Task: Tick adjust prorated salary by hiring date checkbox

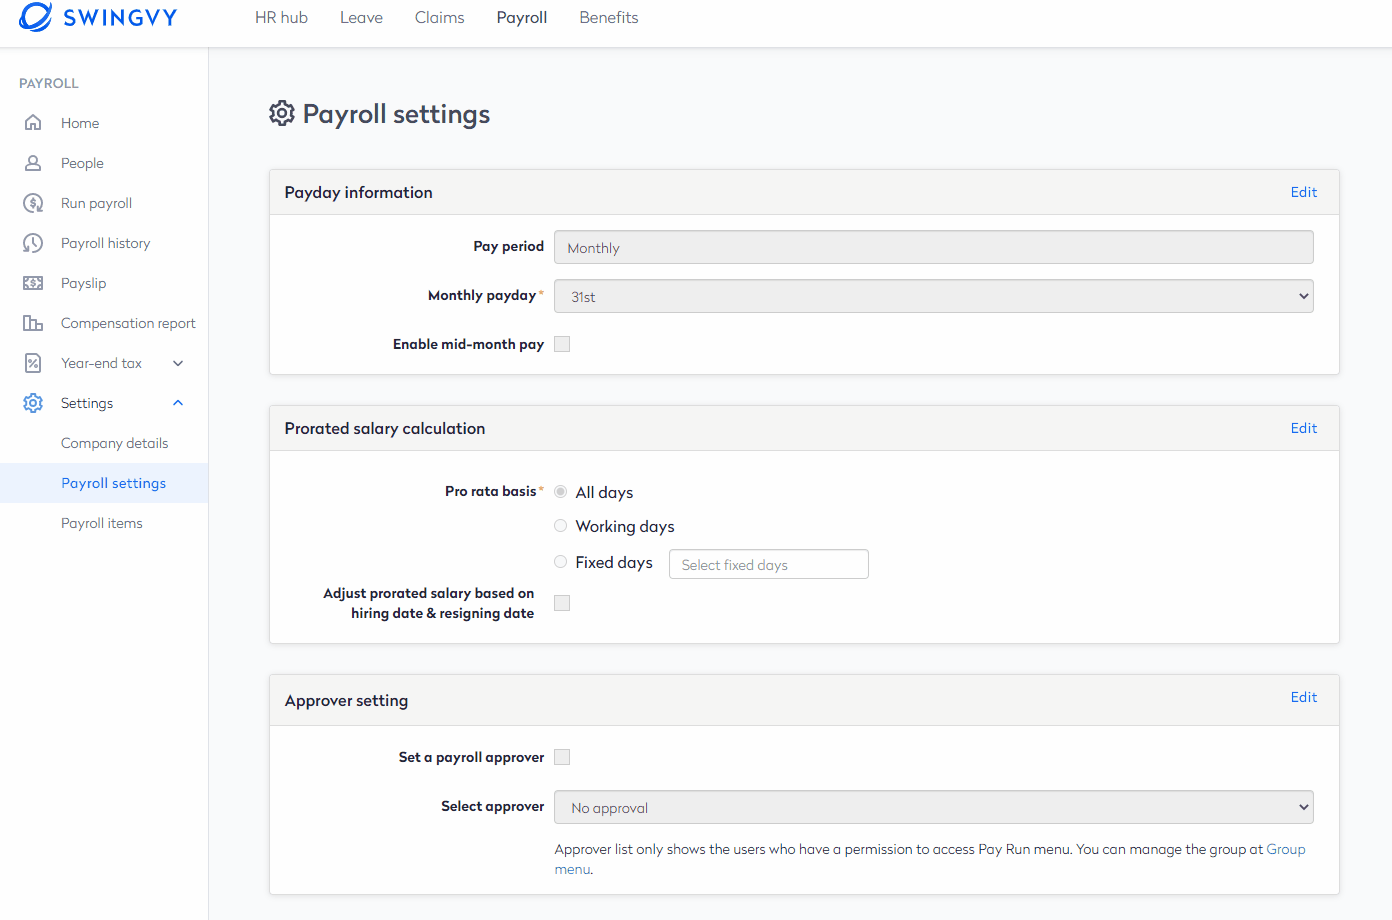Action: 562,603
